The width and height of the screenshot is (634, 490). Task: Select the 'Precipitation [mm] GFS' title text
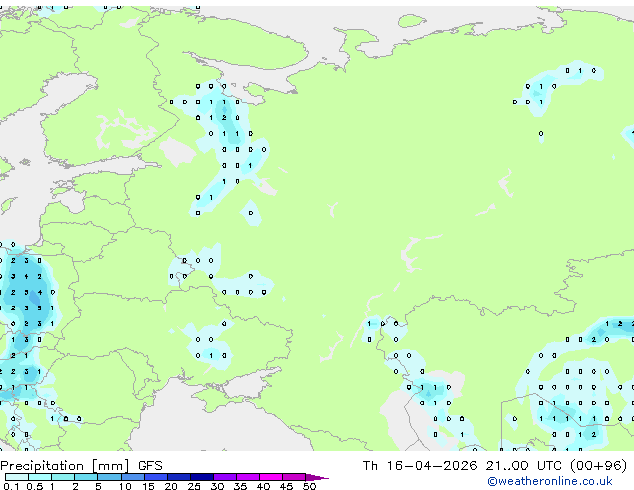point(81,466)
